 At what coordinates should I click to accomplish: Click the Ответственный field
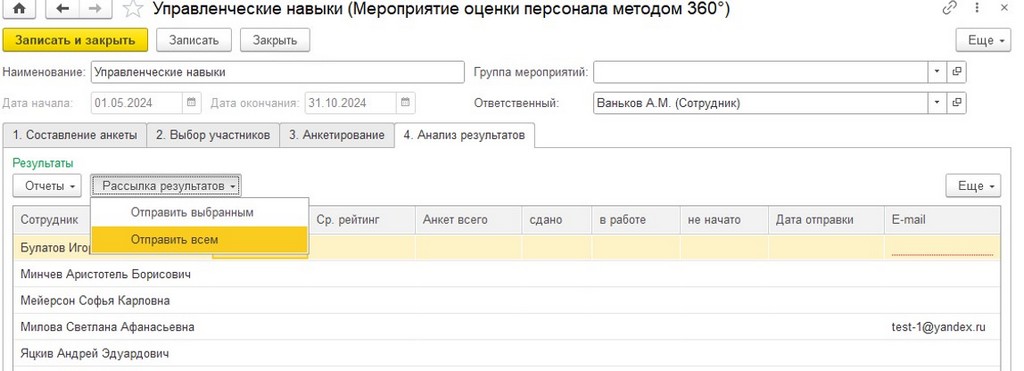pyautogui.click(x=761, y=103)
